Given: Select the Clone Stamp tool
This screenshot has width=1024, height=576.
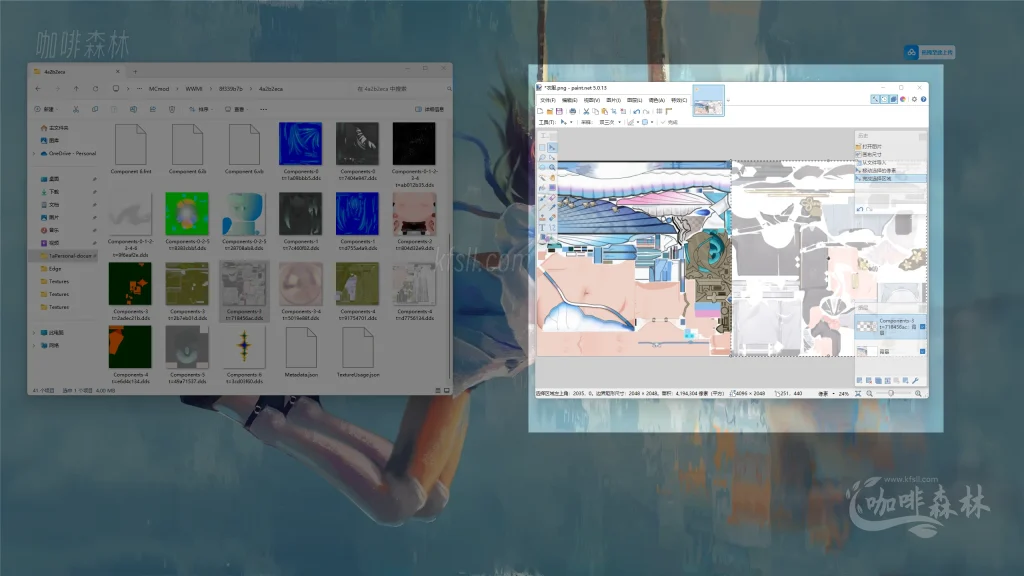Looking at the screenshot, I should tap(542, 218).
